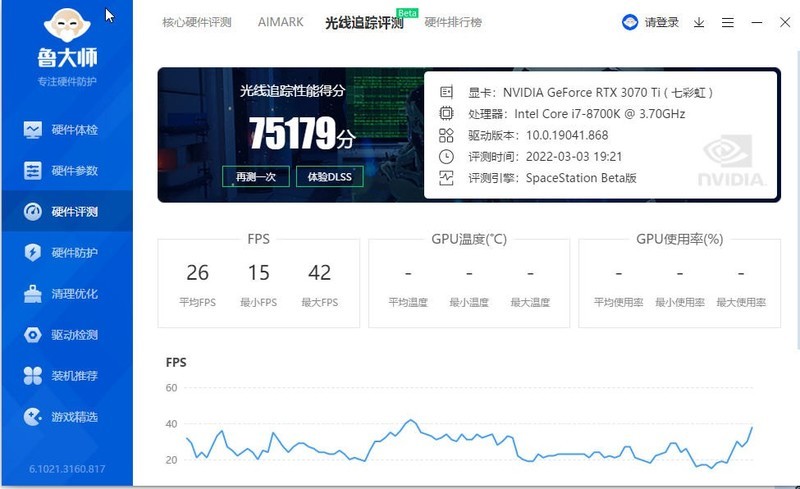The height and width of the screenshot is (489, 800).
Task: Click the version number 6.1021.3160.817
Action: [67, 469]
